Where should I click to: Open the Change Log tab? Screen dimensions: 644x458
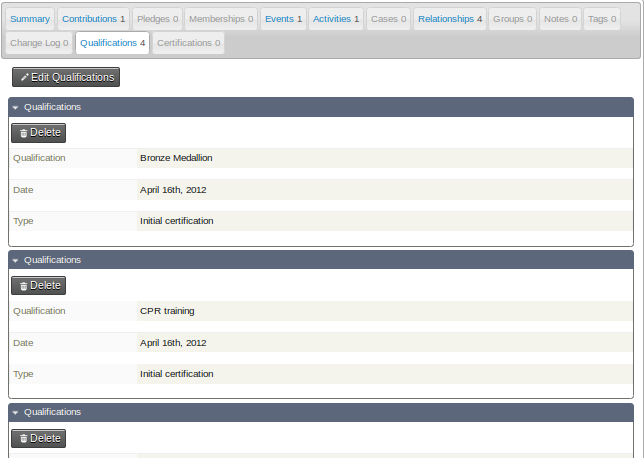click(39, 43)
